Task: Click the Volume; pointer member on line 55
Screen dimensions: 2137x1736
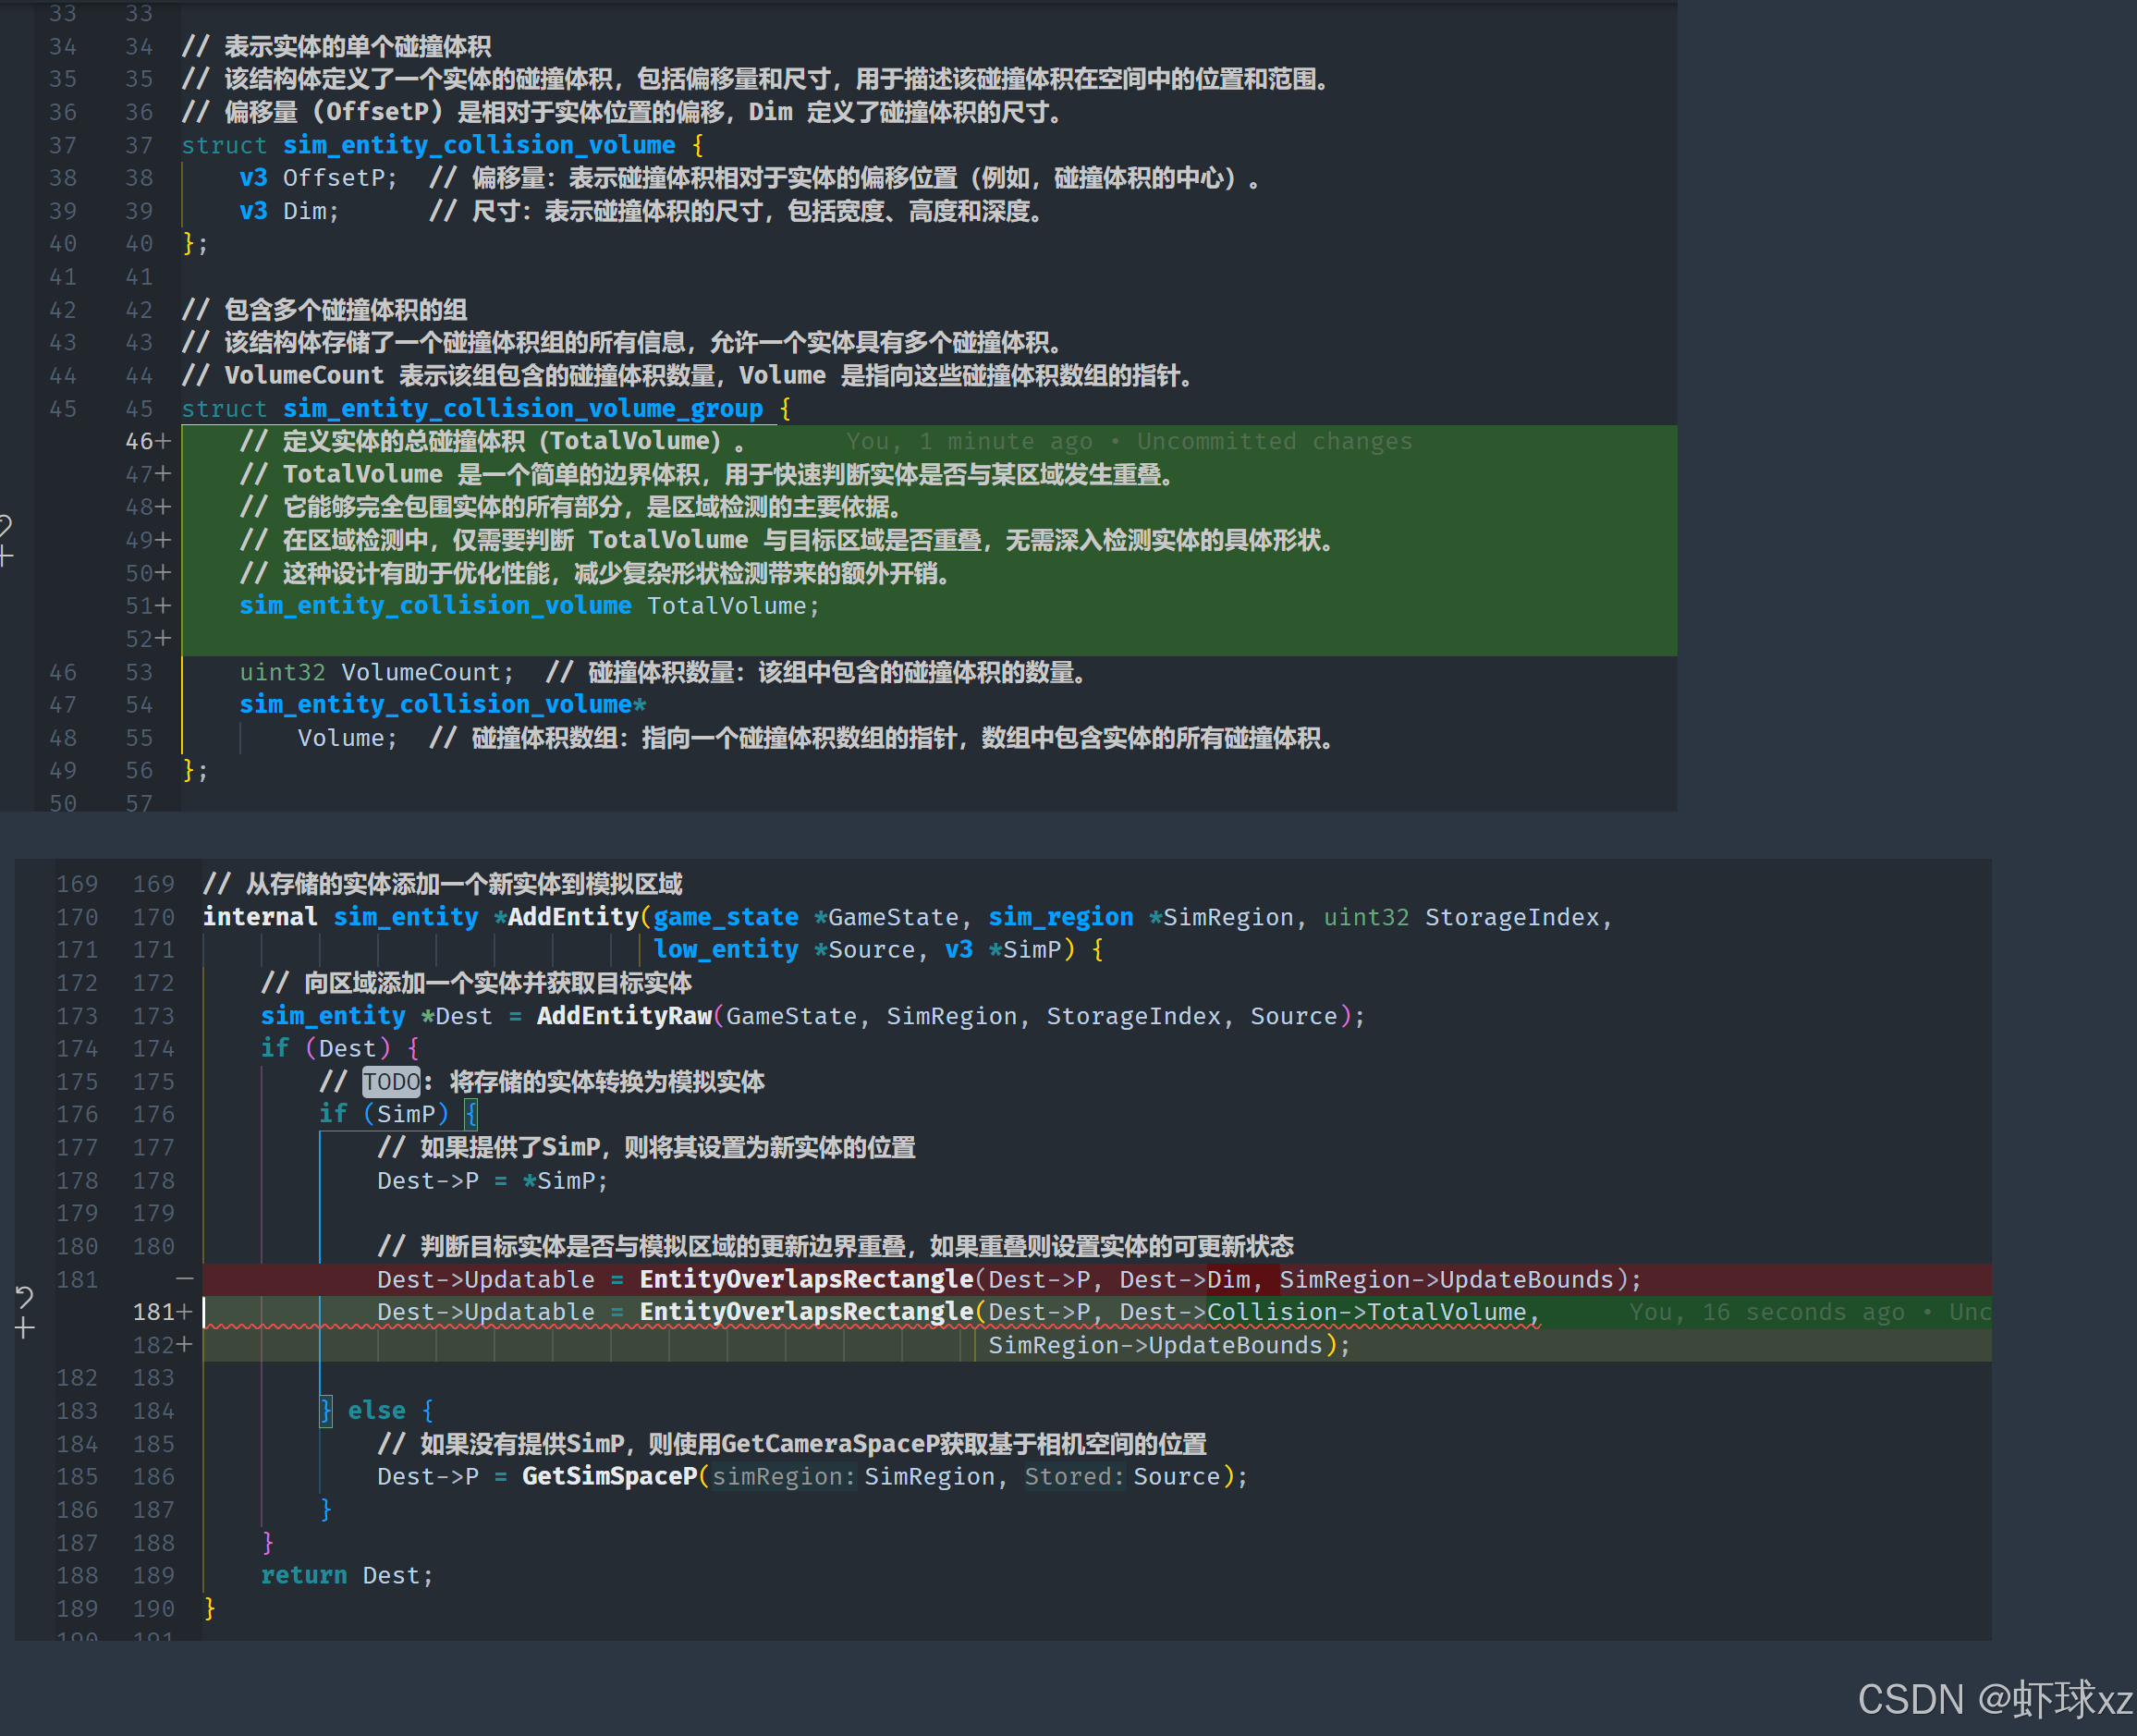Action: tap(347, 738)
